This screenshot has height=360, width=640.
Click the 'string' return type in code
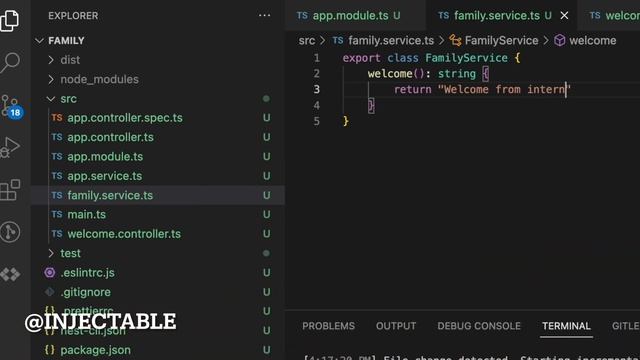[x=457, y=74]
